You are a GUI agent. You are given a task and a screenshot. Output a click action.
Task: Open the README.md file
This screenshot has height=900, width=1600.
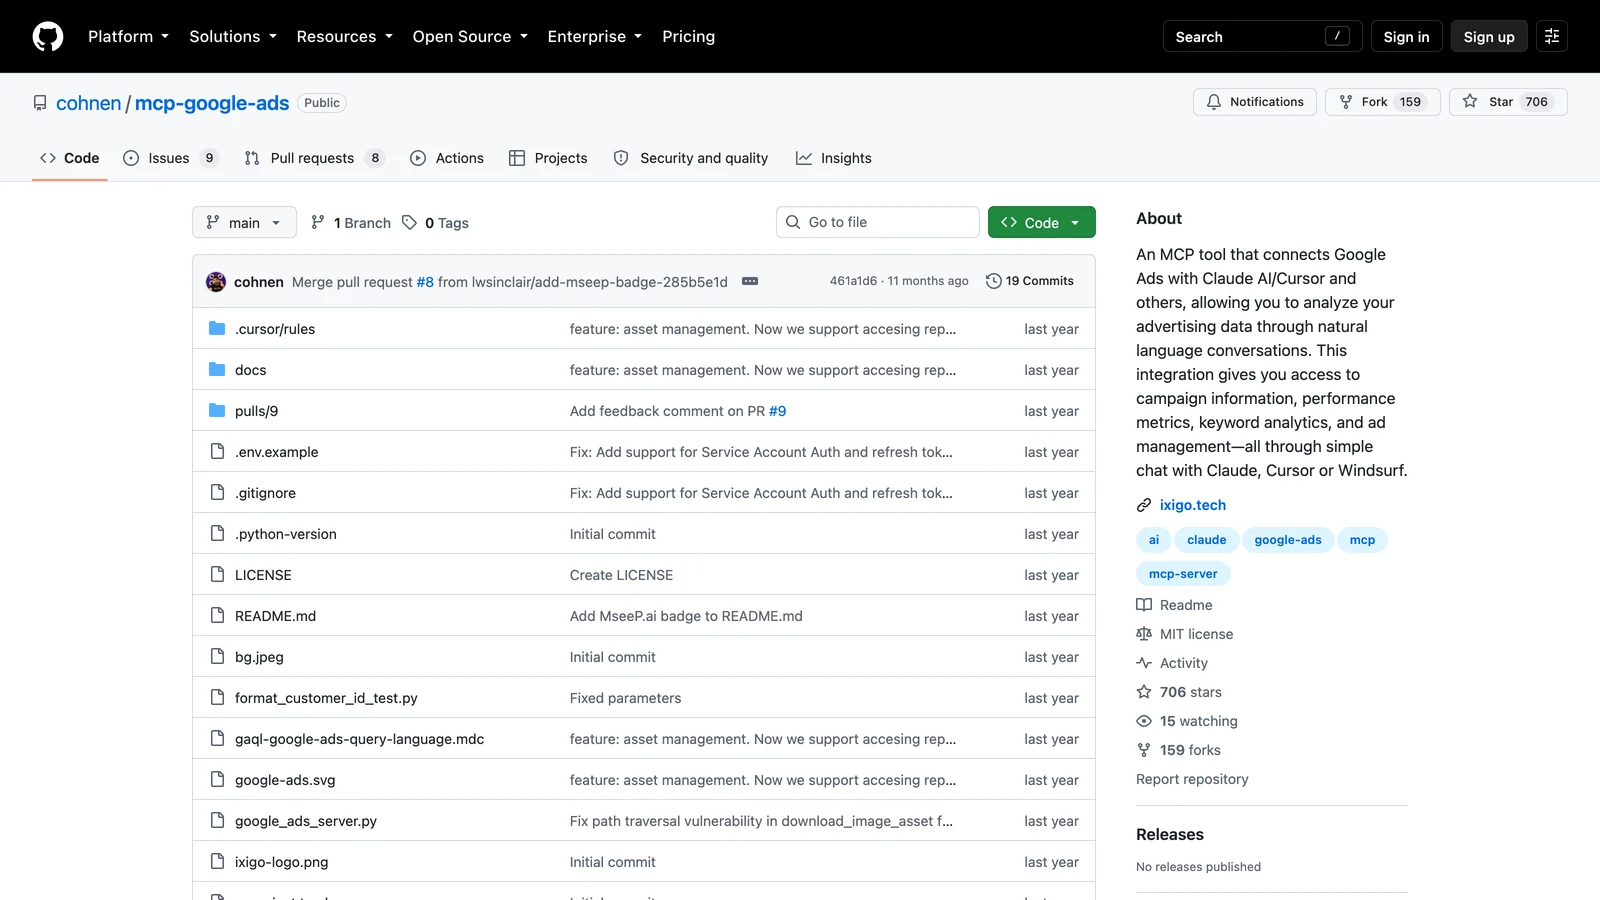[275, 616]
